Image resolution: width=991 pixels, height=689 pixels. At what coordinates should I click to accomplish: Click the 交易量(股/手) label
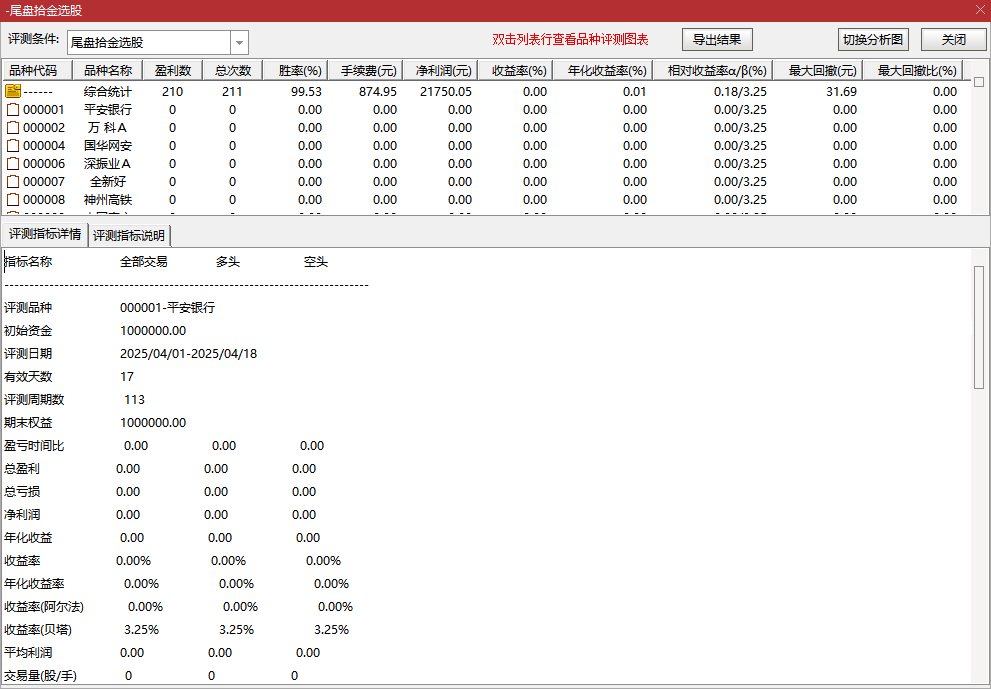point(40,676)
